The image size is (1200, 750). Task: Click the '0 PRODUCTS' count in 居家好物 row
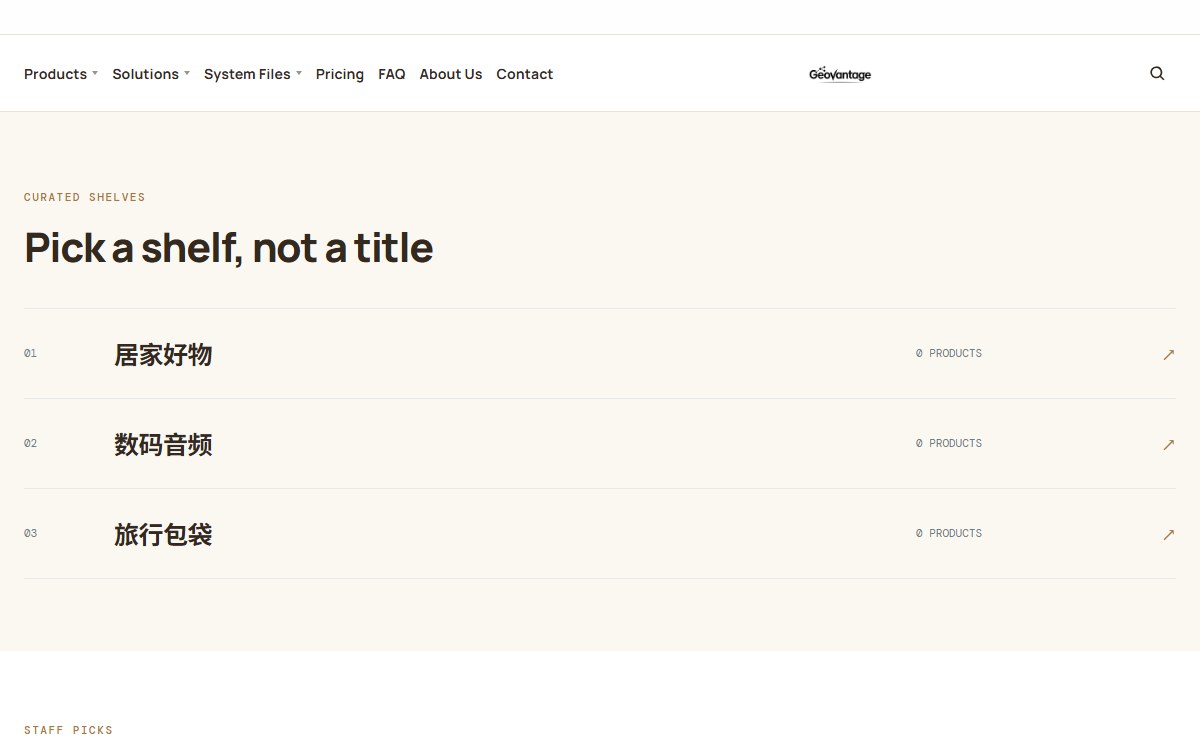click(x=949, y=353)
